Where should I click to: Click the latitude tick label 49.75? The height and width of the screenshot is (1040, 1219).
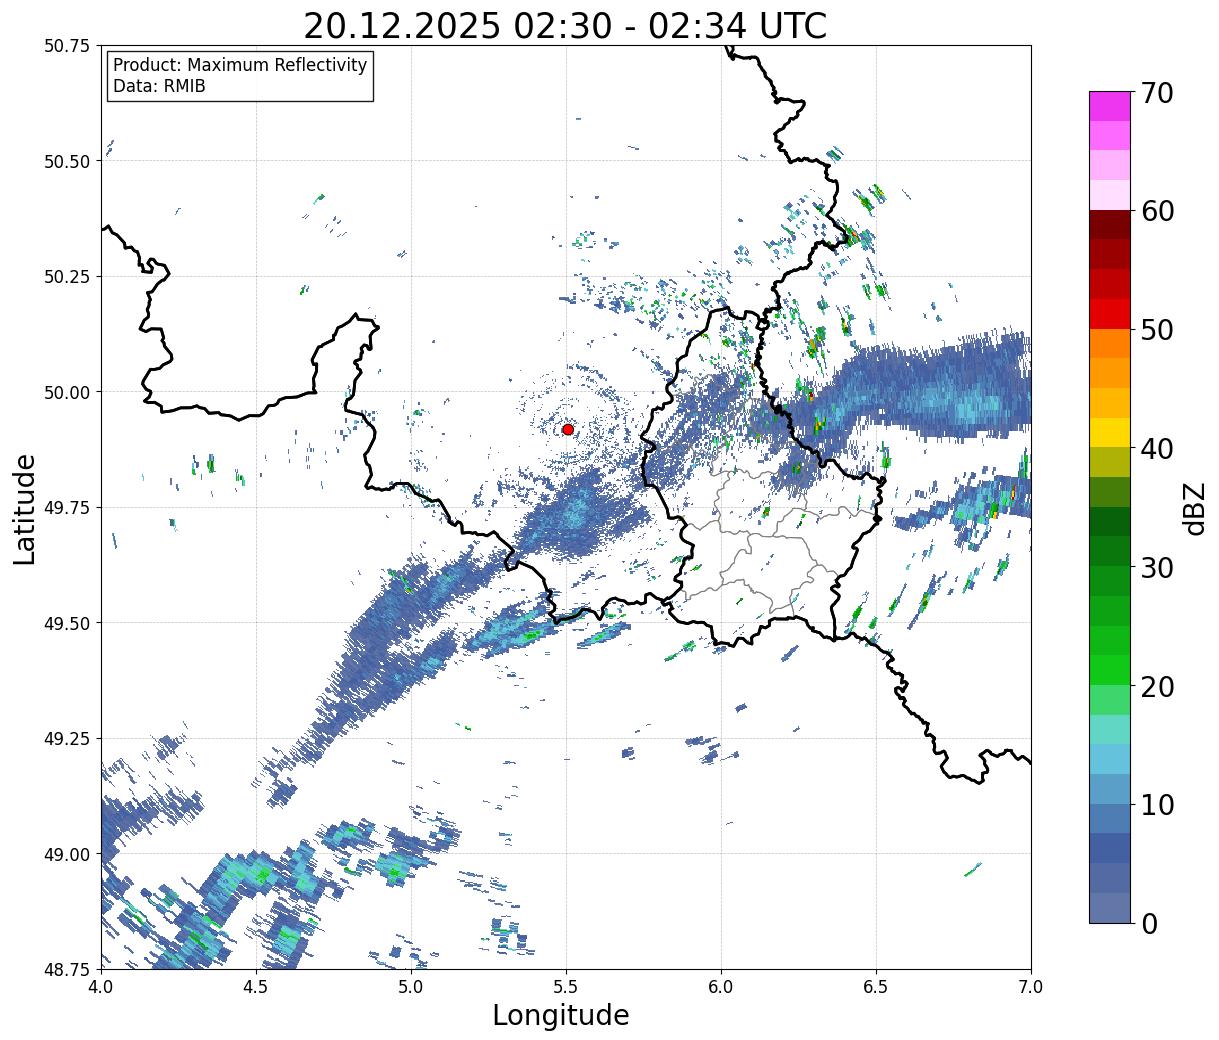tap(67, 508)
